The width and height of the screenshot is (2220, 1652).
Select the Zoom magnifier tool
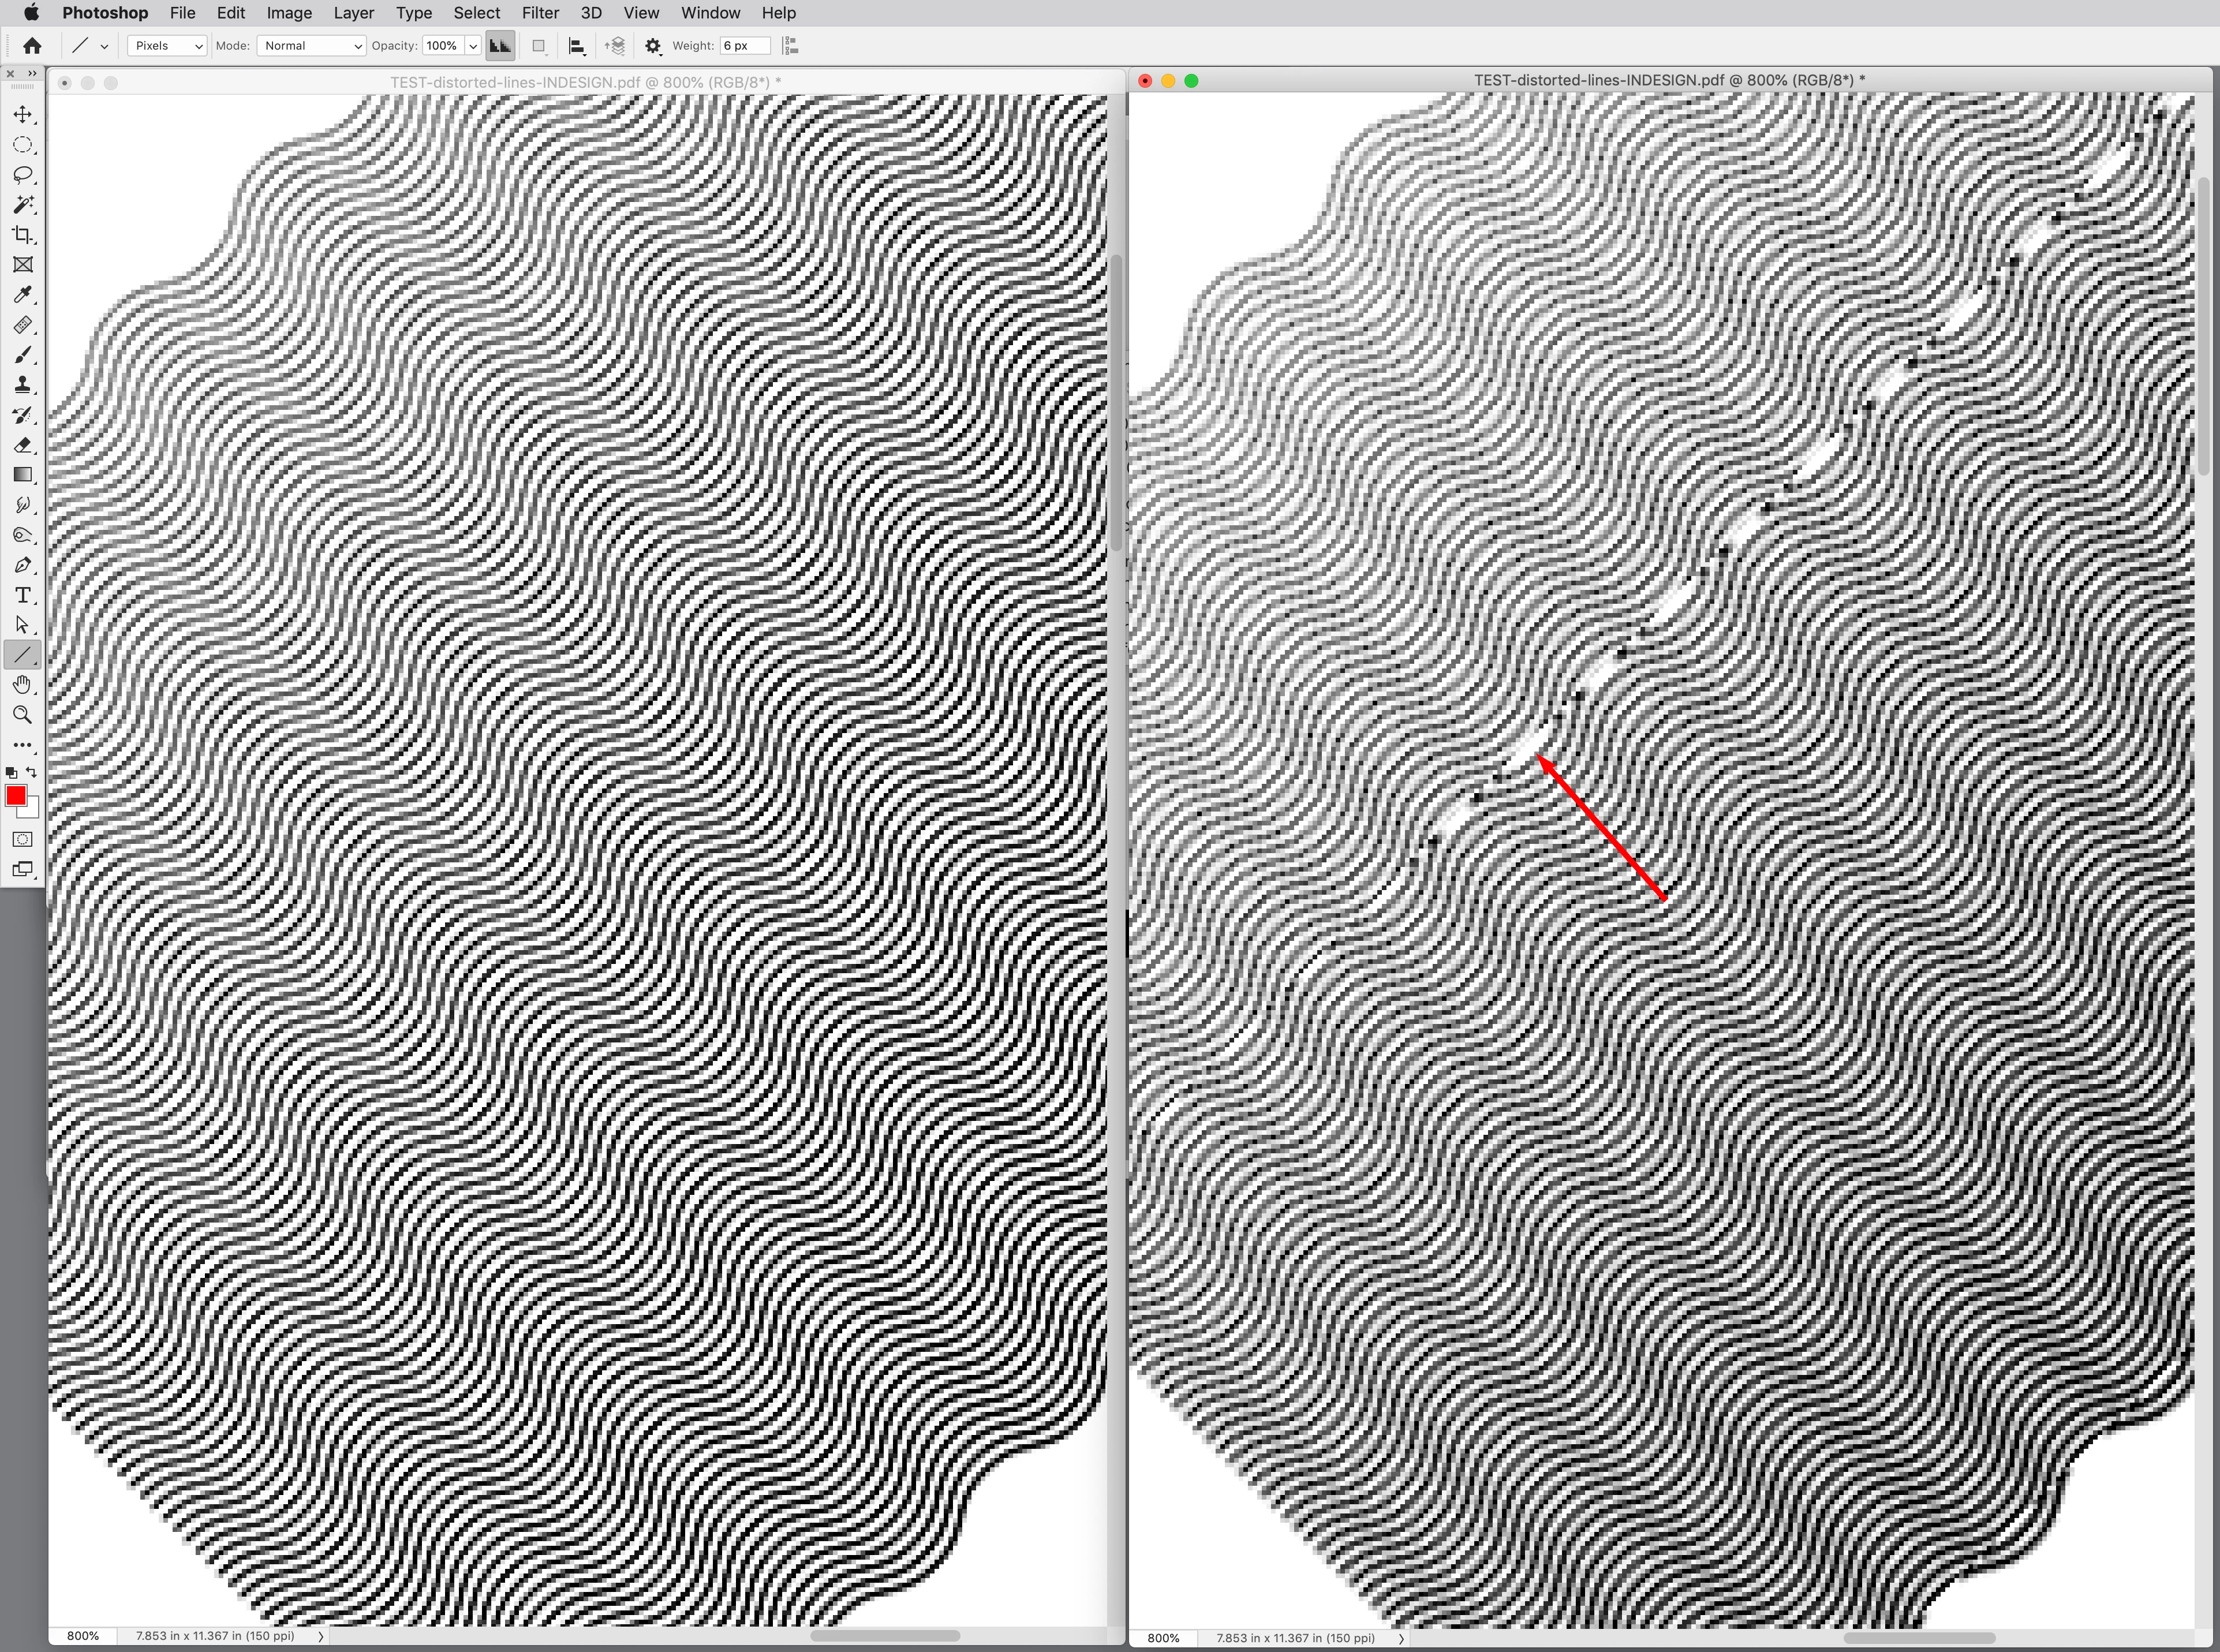[x=22, y=715]
